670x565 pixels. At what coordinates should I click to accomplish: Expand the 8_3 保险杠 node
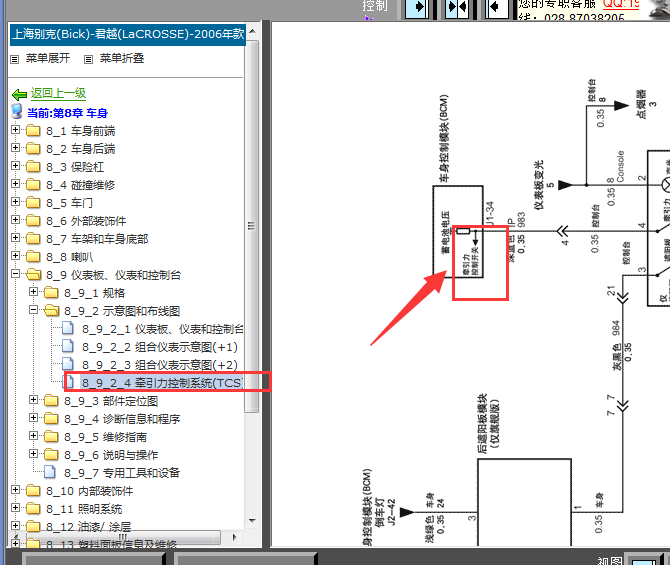[x=15, y=165]
